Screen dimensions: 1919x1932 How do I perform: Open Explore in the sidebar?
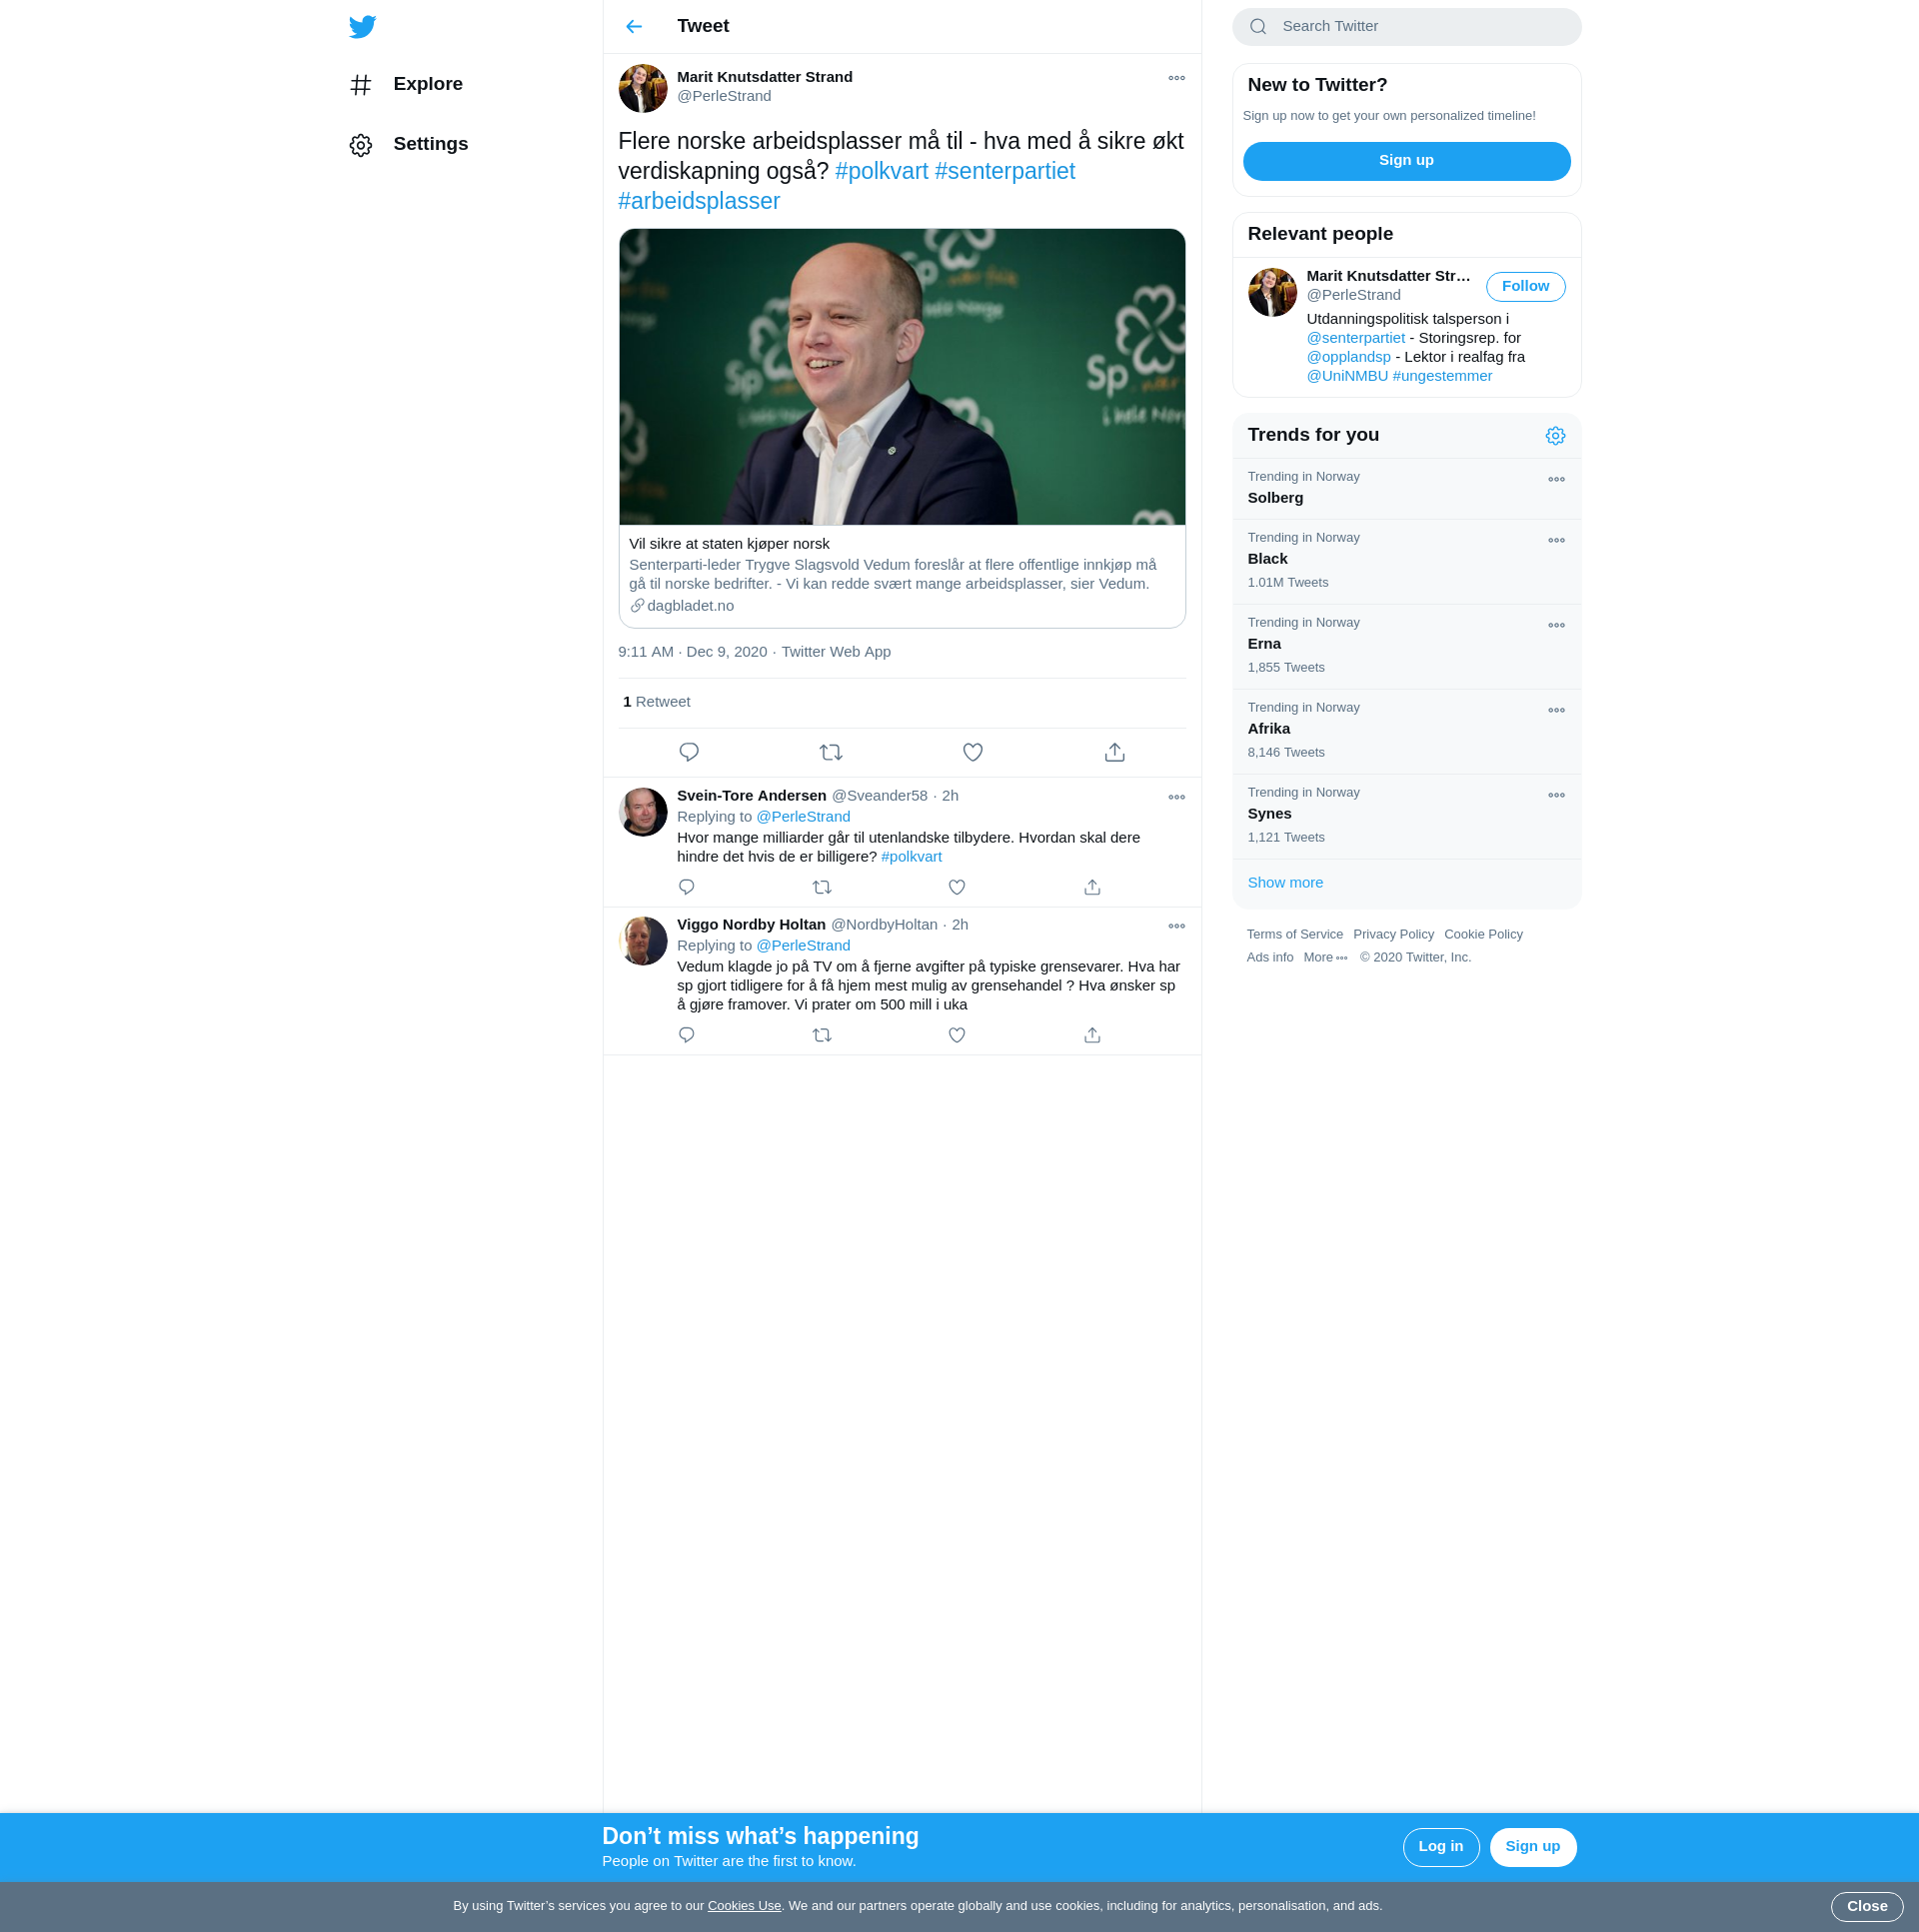click(427, 84)
